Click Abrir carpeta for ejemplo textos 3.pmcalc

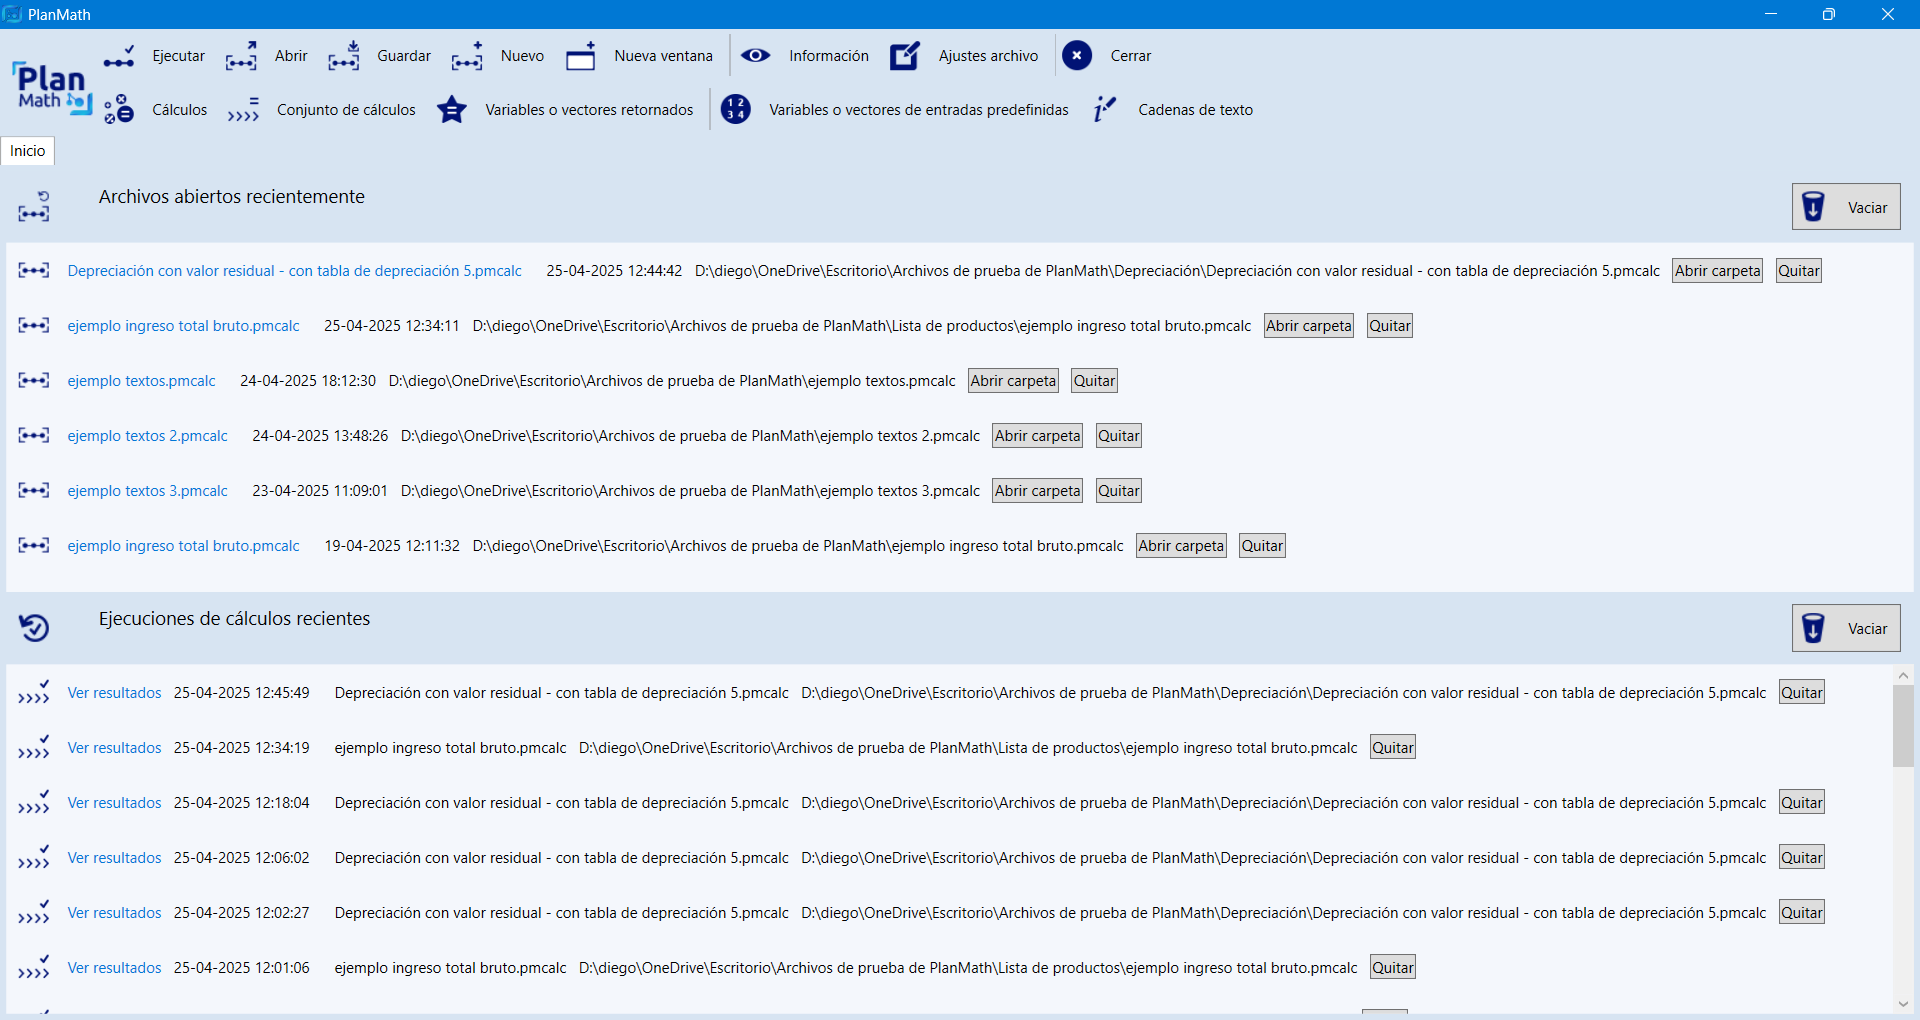tap(1037, 491)
